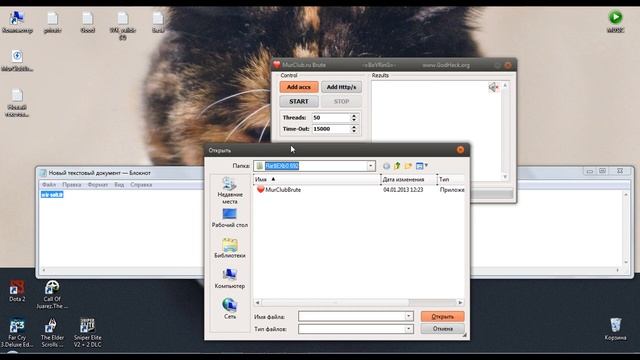640x360 pixels.
Task: Click the Открыть button in the dialog
Action: (442, 316)
